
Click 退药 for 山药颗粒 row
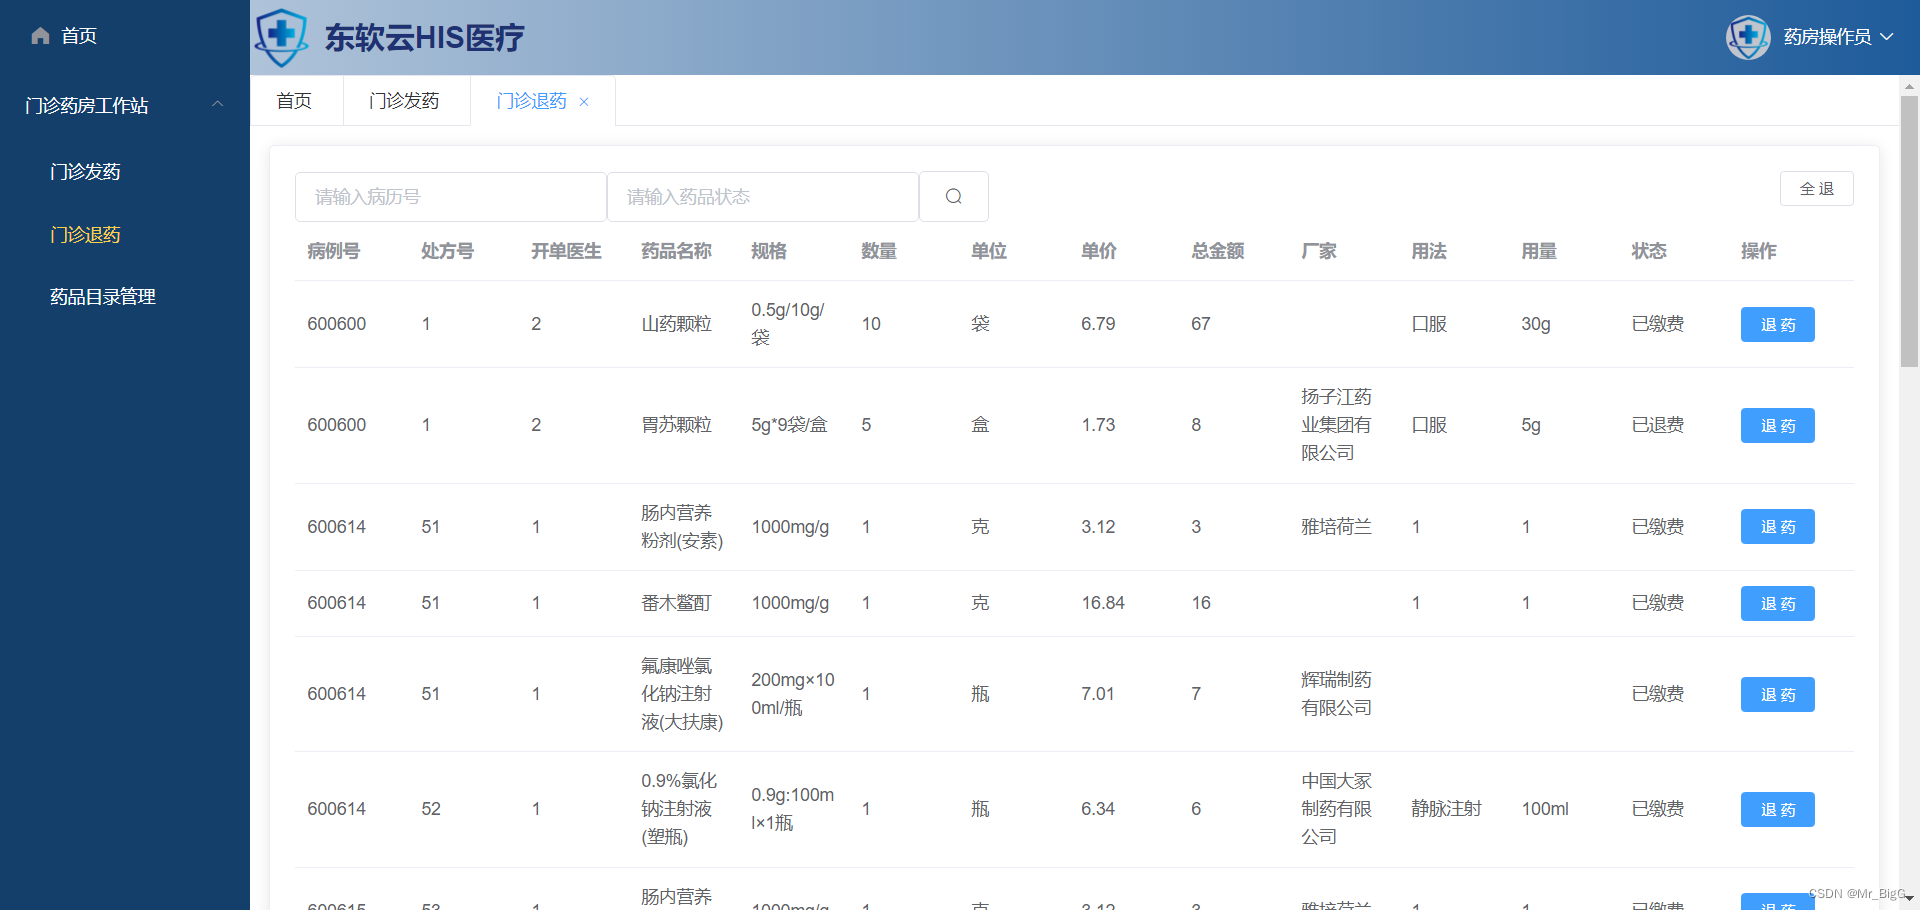(x=1777, y=324)
